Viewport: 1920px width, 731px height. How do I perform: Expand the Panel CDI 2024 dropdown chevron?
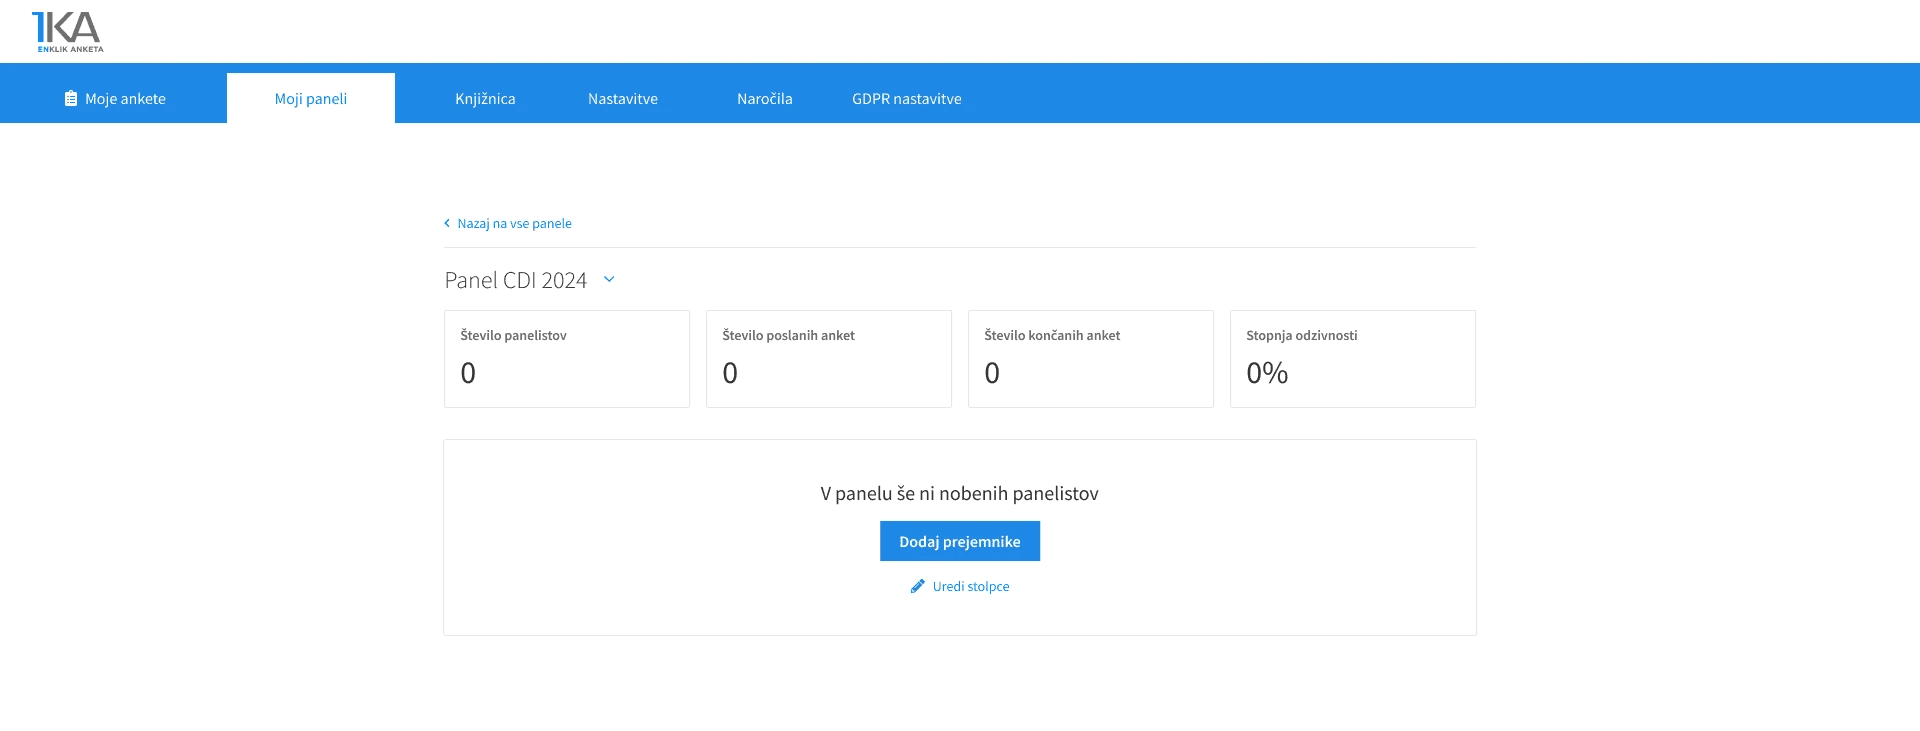click(609, 279)
